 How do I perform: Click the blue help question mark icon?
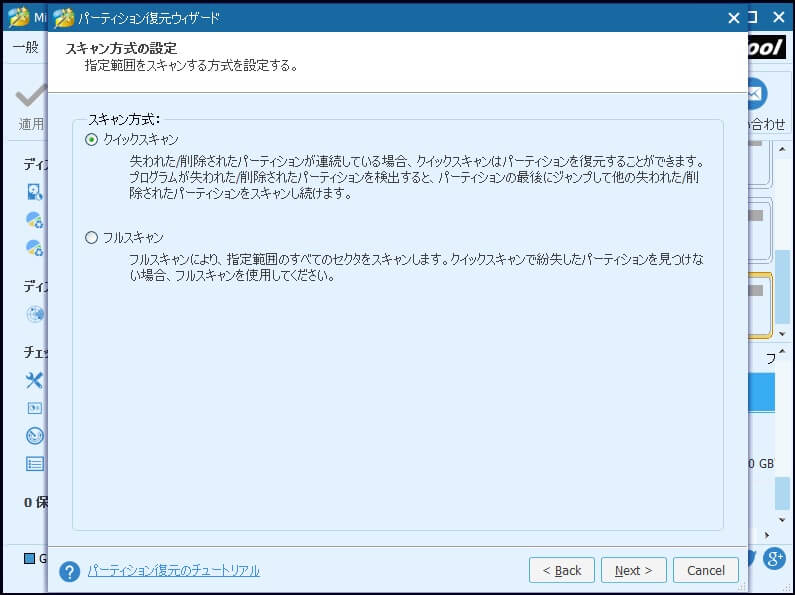point(69,571)
